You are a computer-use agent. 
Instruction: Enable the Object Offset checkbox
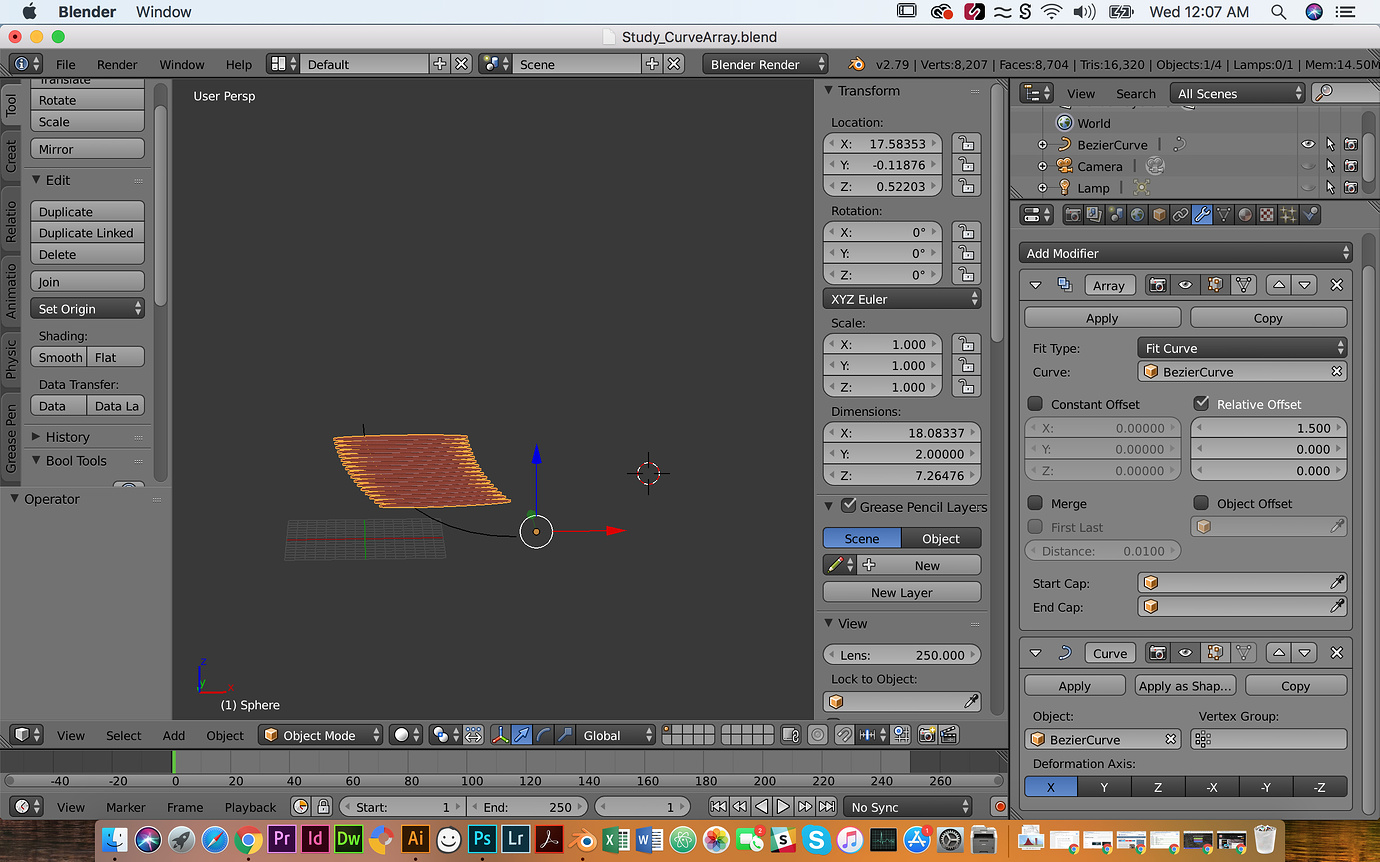(1202, 503)
